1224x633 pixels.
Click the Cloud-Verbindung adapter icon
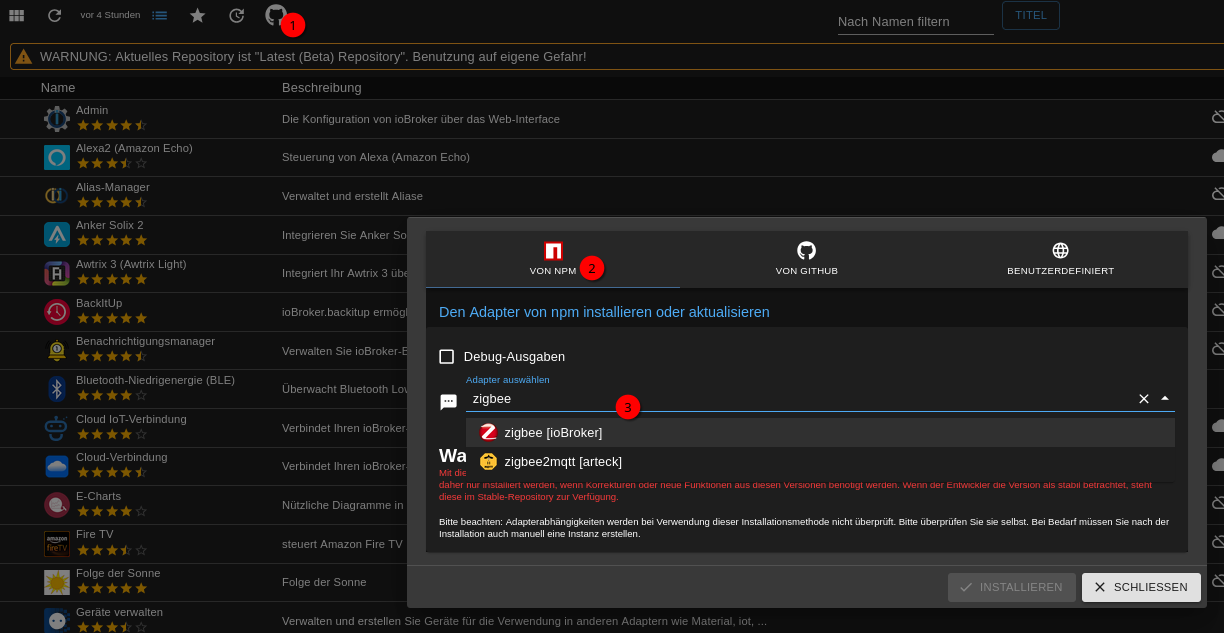coord(57,466)
